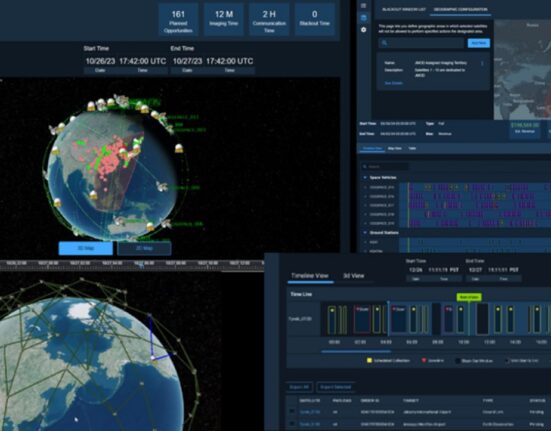
Task: Switch globe to 2D Map
Action: point(144,248)
